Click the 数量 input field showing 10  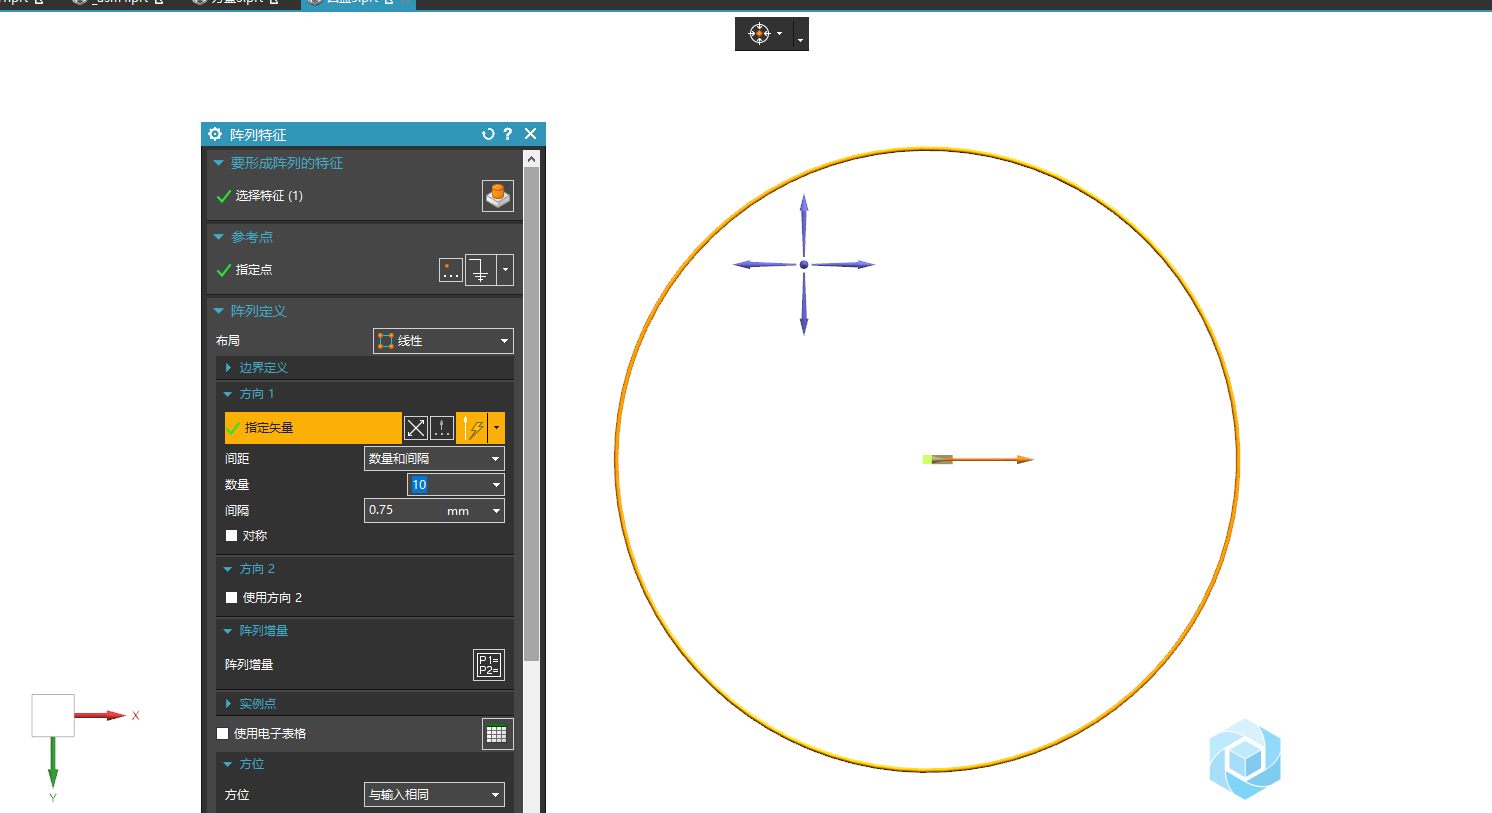point(447,485)
